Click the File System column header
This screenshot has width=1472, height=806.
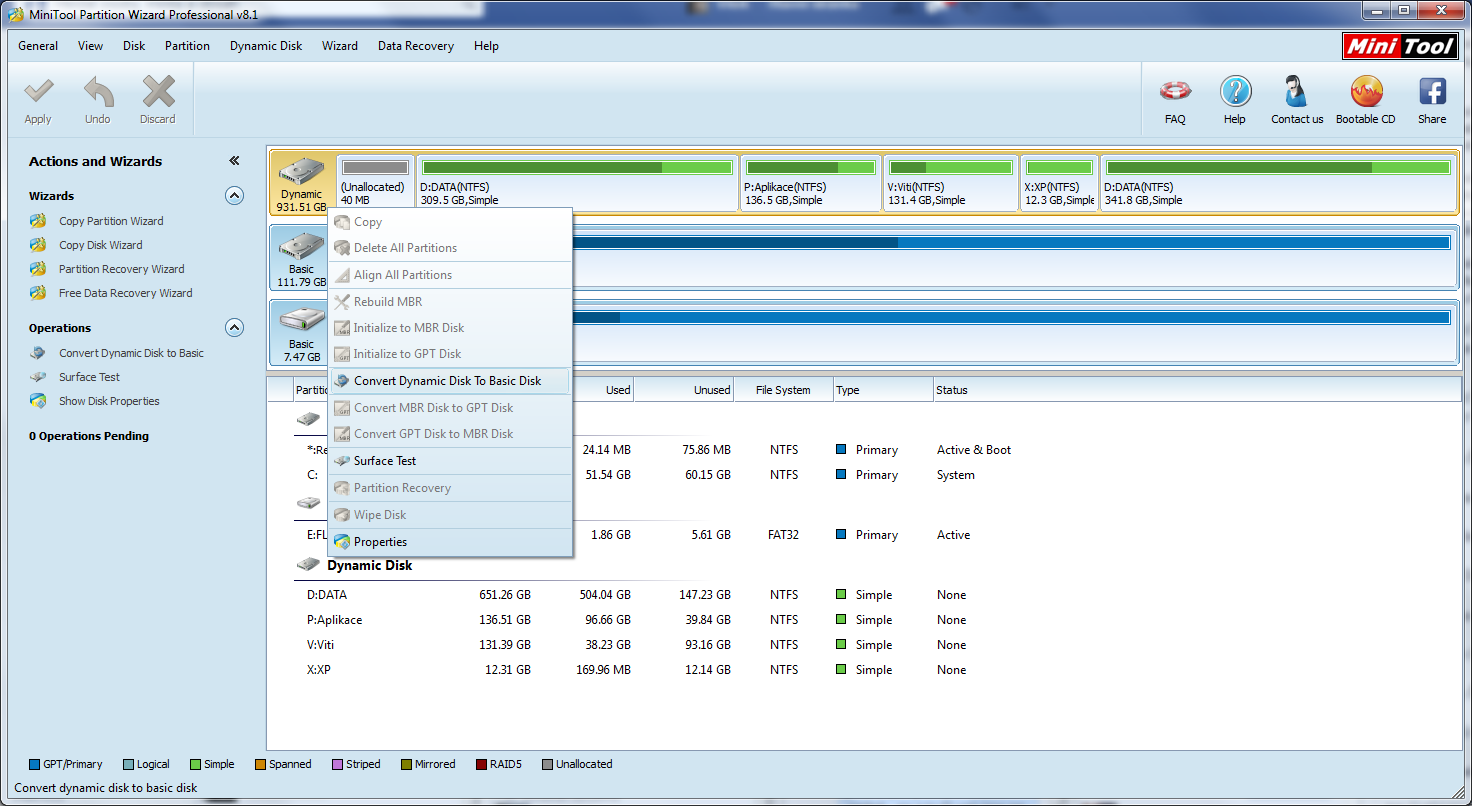(x=783, y=390)
